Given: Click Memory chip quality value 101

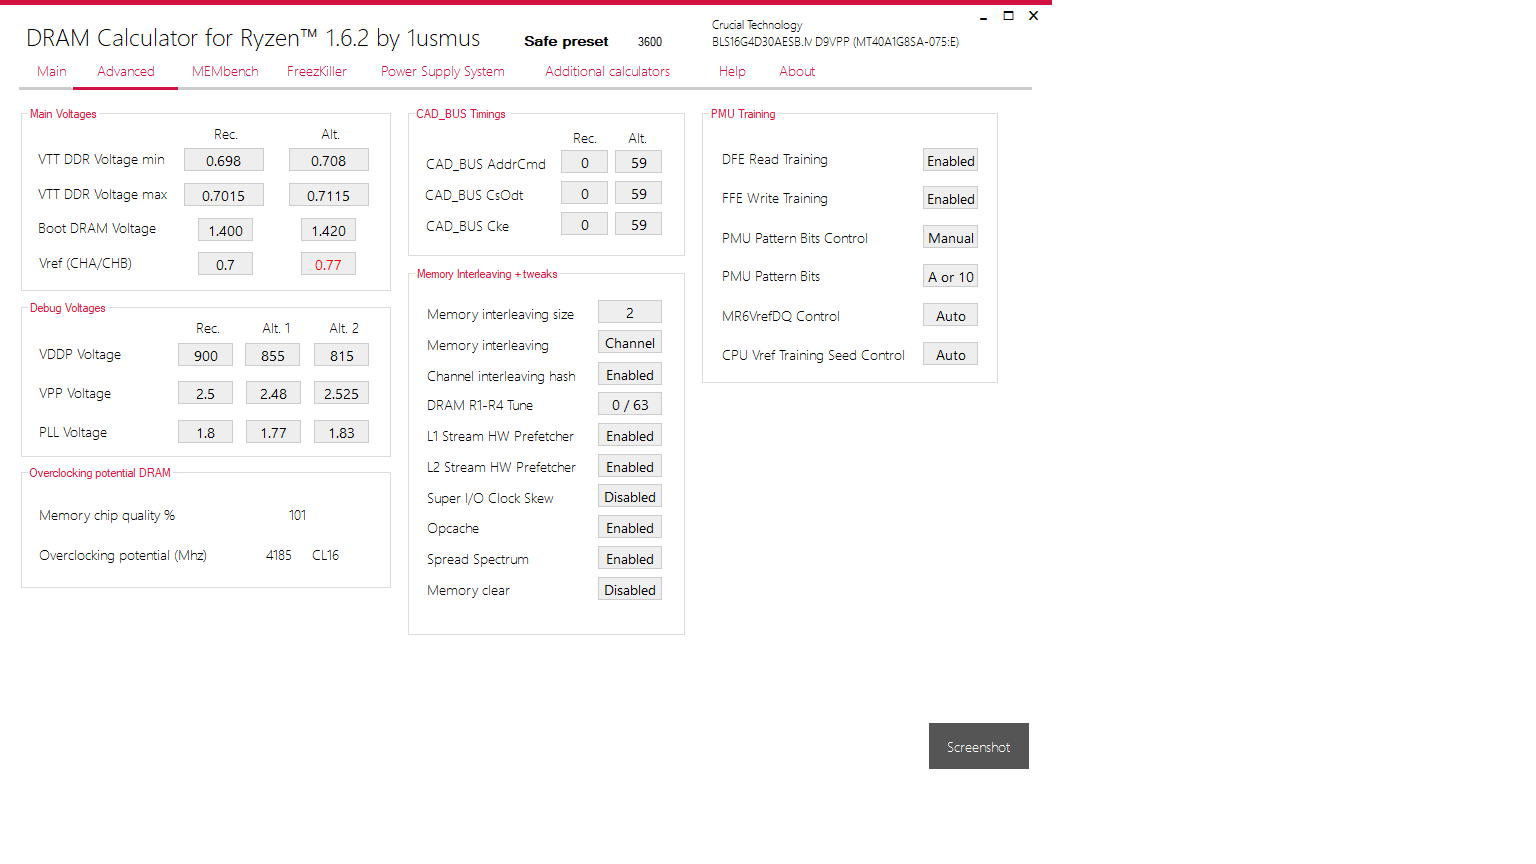Looking at the screenshot, I should click(298, 515).
